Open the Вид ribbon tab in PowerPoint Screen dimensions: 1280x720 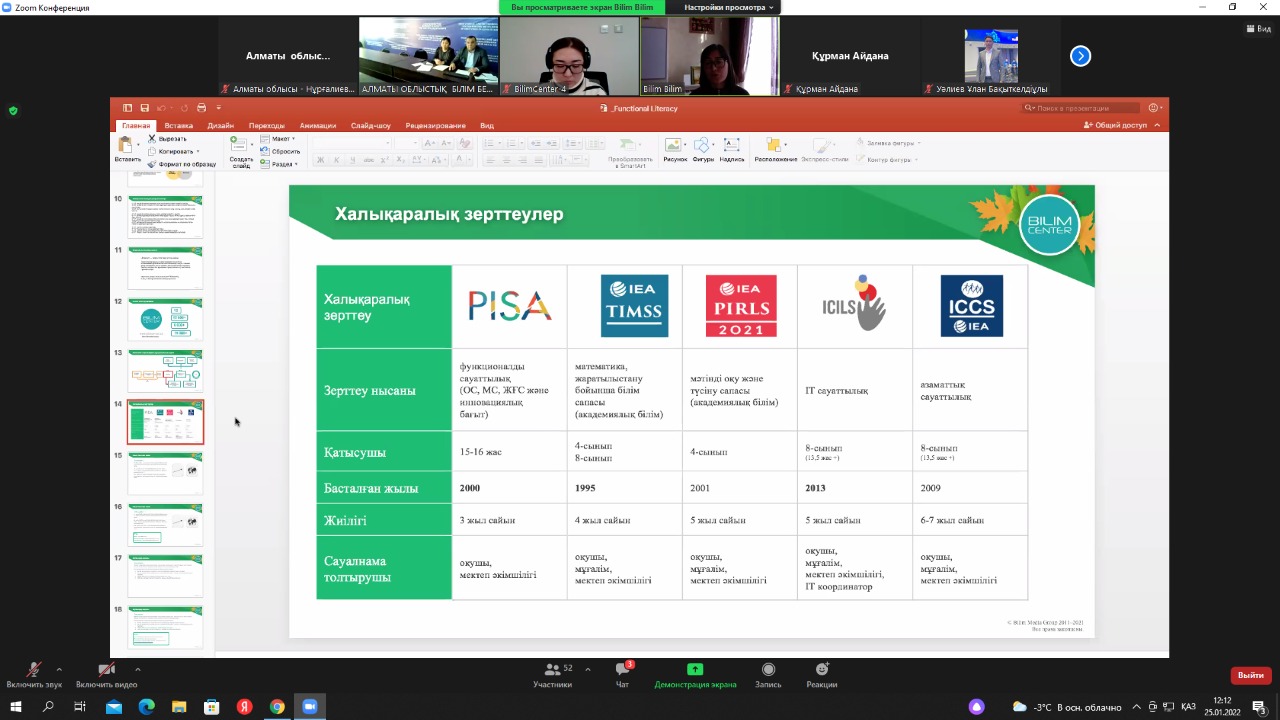pos(487,126)
